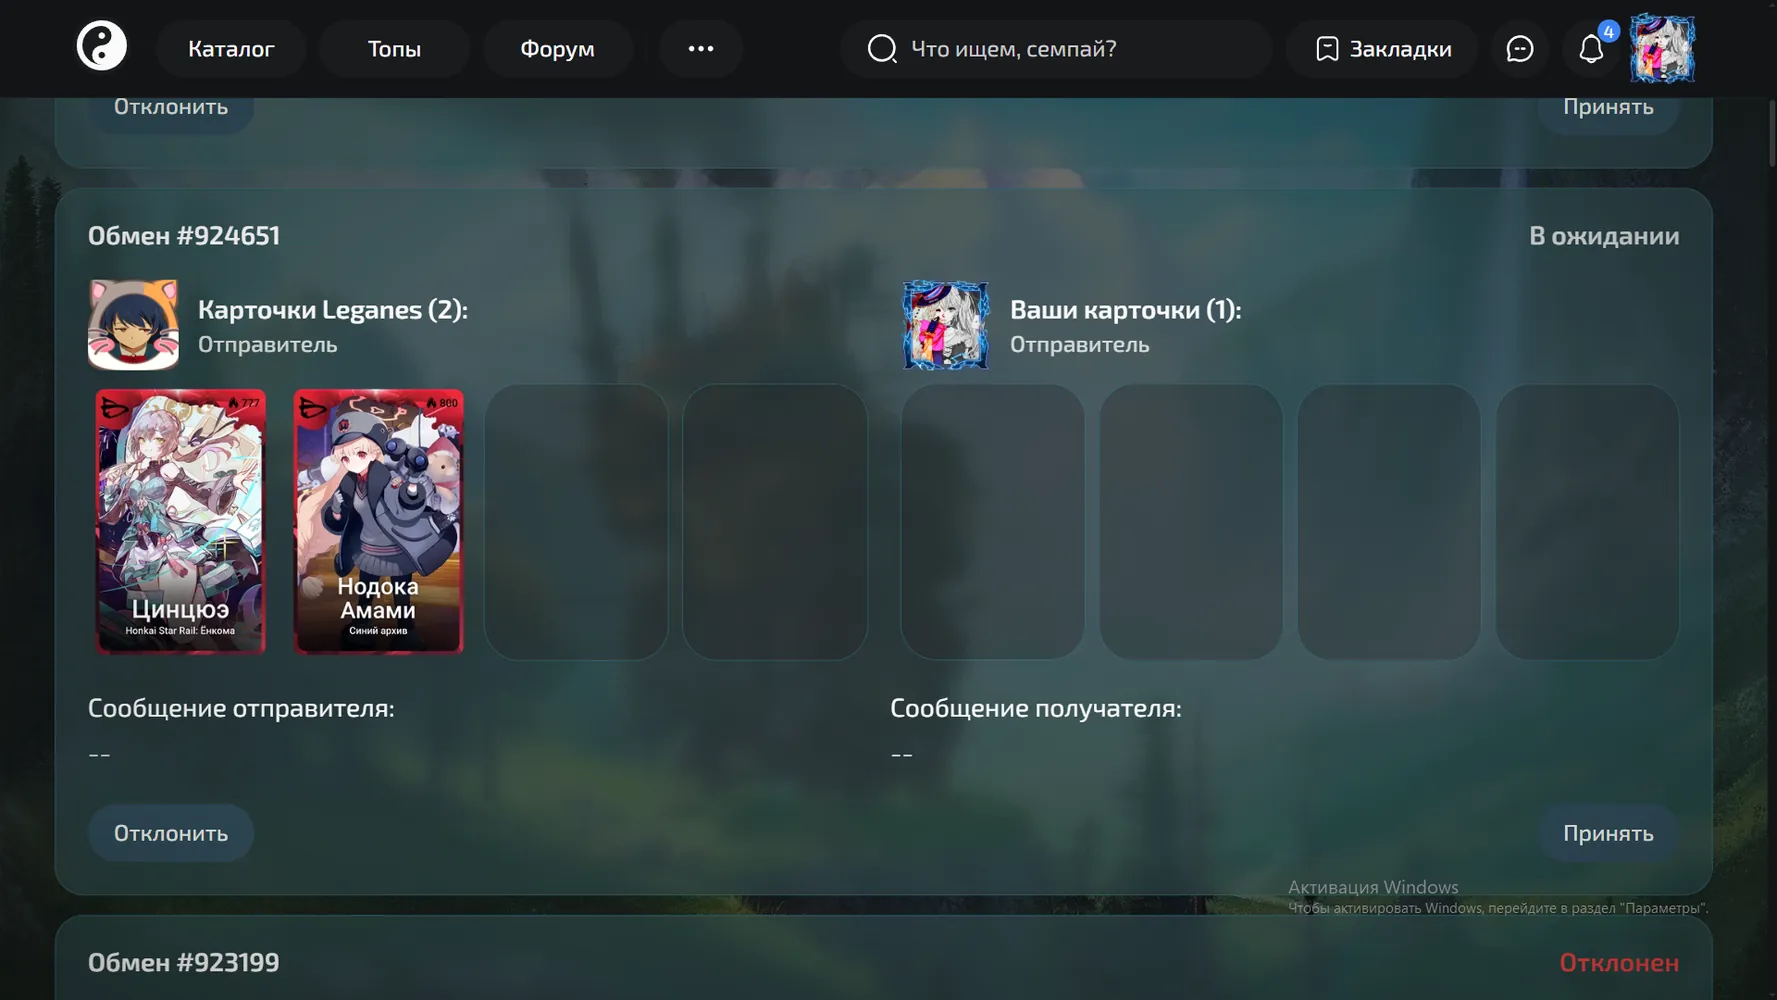Click the partially visible top Принять button

click(1608, 114)
